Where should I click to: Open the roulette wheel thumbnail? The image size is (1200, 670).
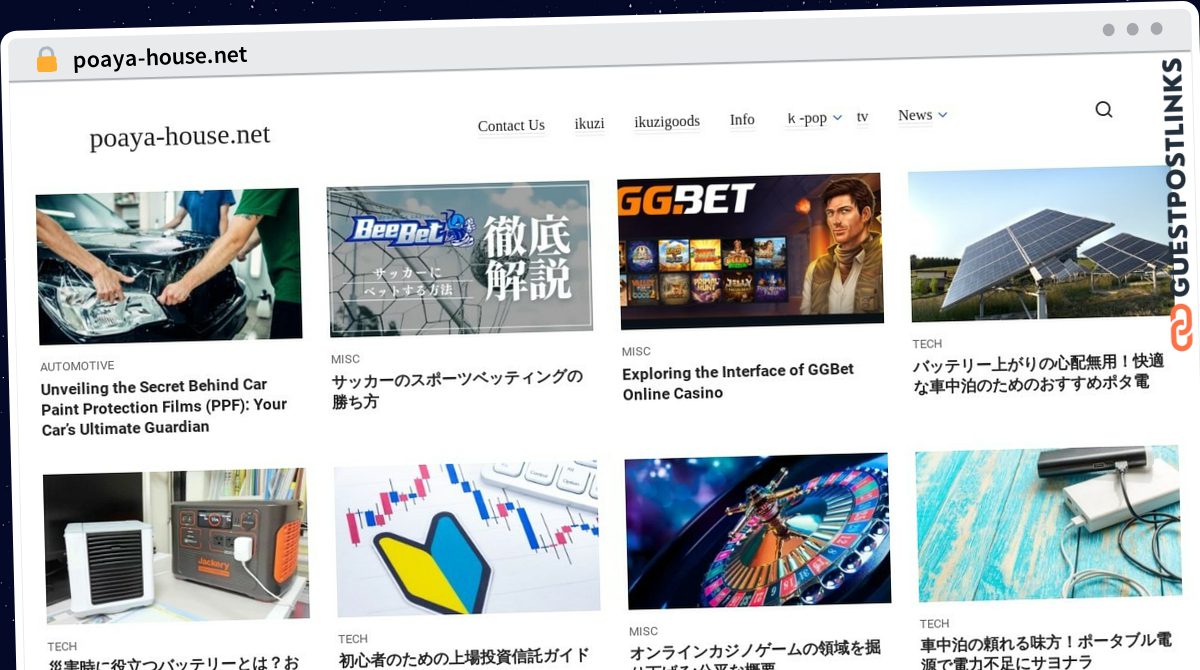758,531
